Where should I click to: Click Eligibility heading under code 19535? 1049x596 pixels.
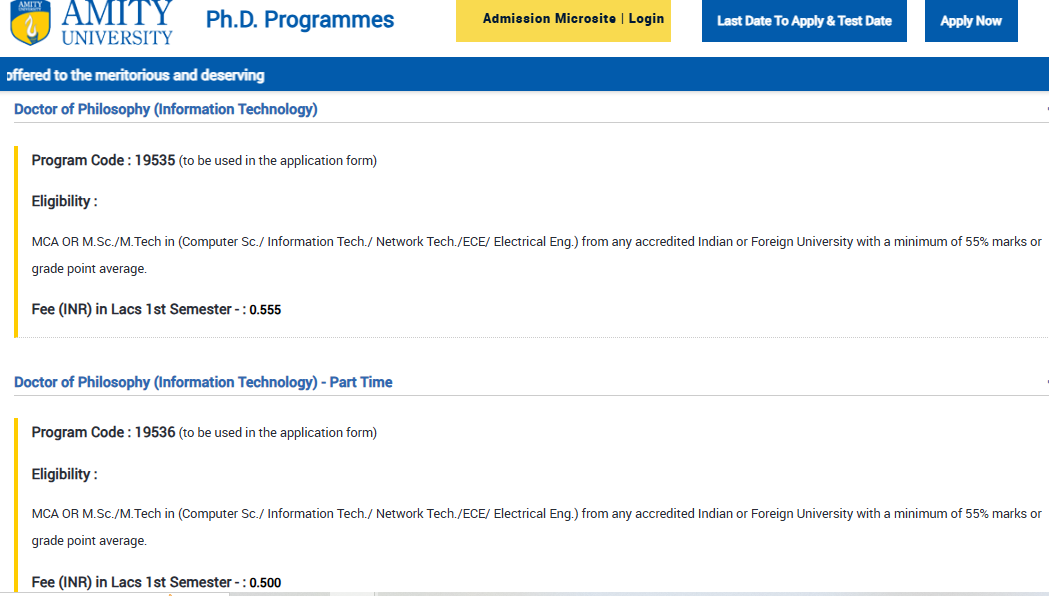[x=64, y=201]
